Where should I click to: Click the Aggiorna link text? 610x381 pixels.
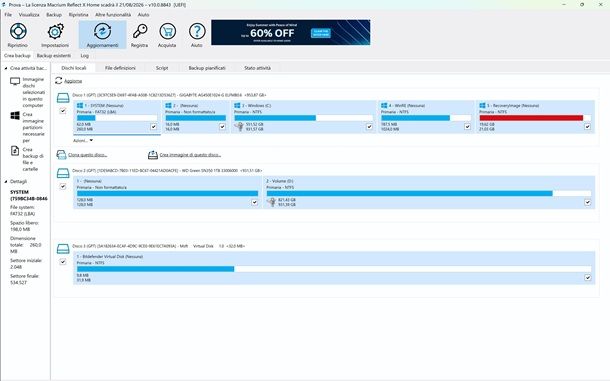click(x=73, y=81)
